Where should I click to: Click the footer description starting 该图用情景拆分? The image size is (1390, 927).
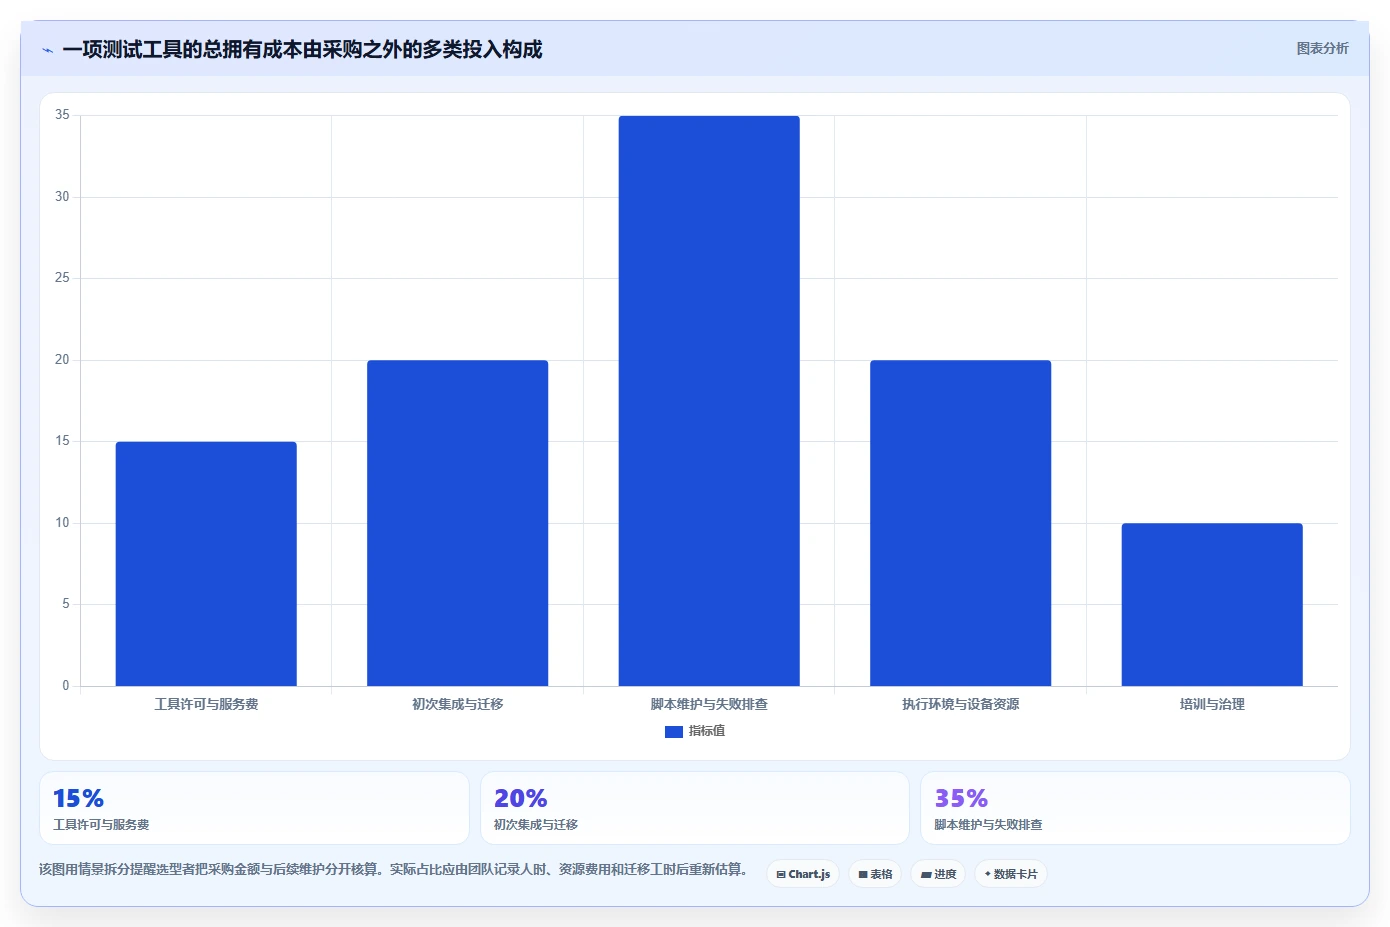[393, 869]
